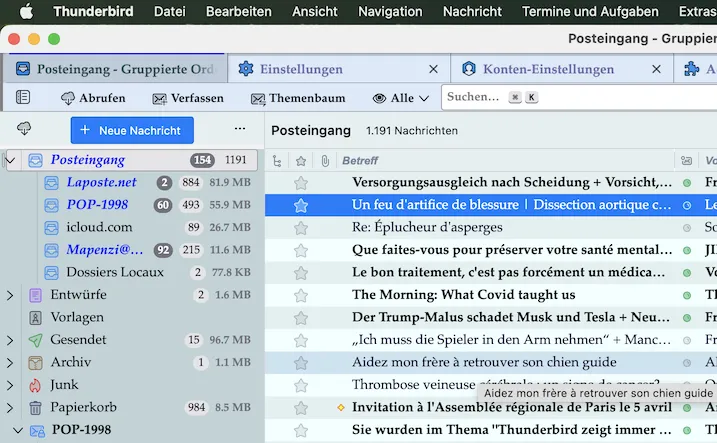Click the Papierkorb trash icon
Screen dimensions: 717x443
[x=35, y=408]
